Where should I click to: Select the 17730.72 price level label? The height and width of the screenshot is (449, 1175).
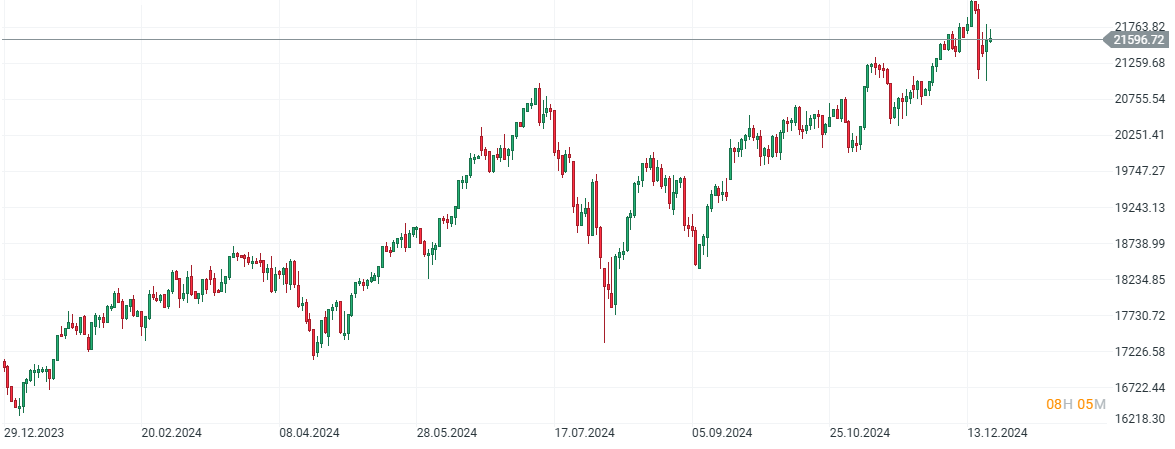1138,316
